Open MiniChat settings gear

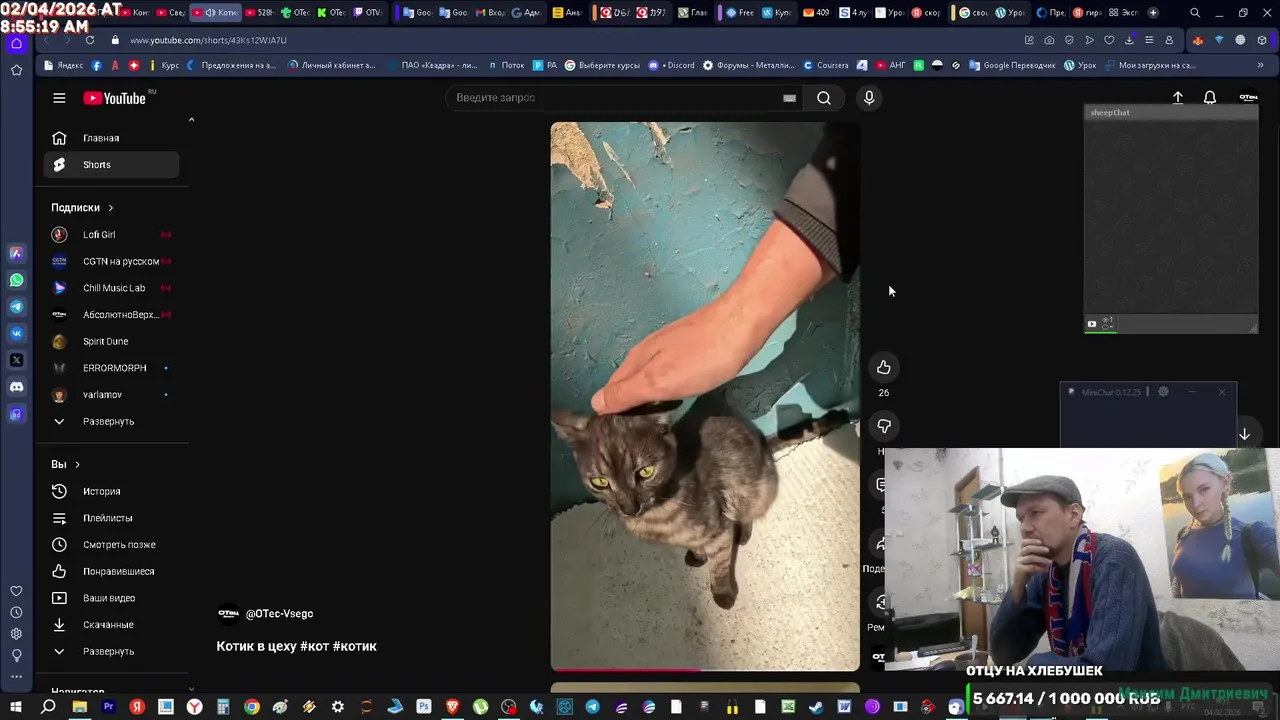[1163, 392]
